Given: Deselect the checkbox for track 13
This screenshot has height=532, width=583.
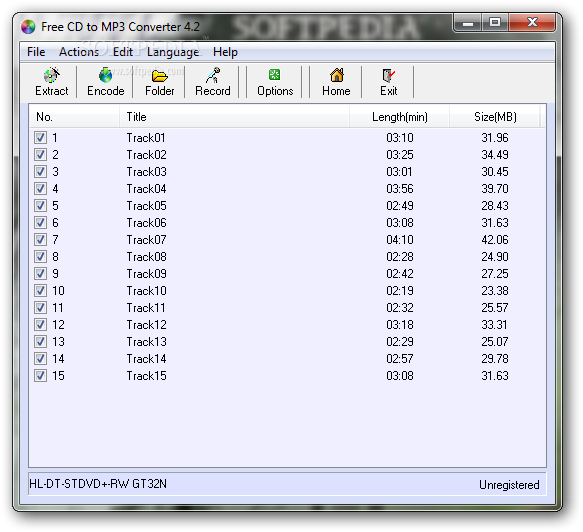Looking at the screenshot, I should tap(40, 342).
